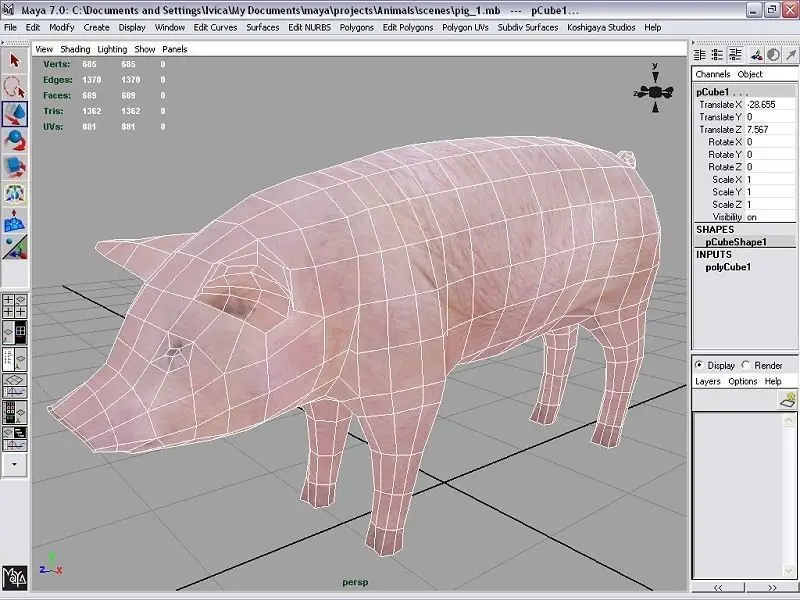Viewport: 800px width, 600px height.
Task: Click the persp camera label in viewport
Action: 355,582
